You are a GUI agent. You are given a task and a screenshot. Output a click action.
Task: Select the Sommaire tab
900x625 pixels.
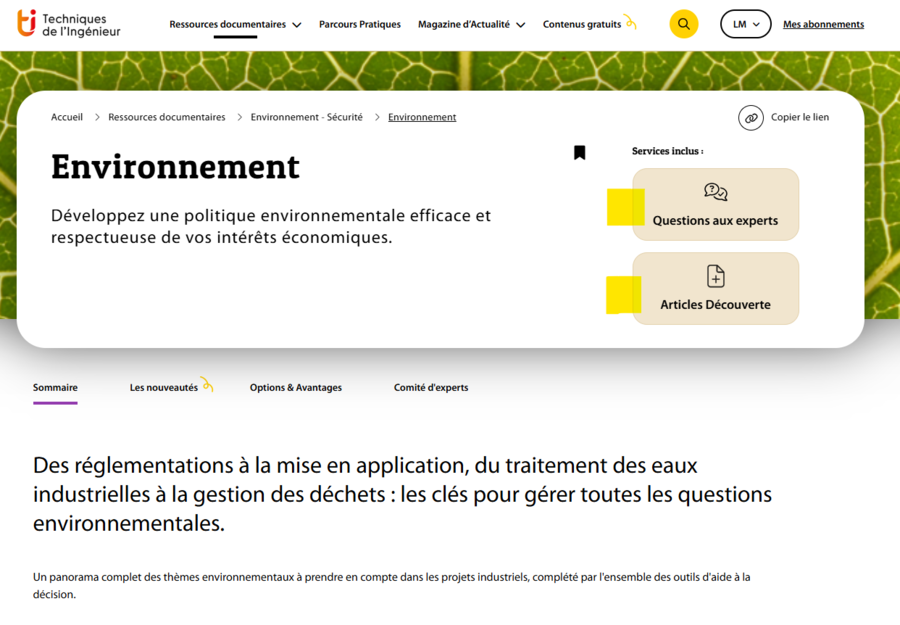pyautogui.click(x=55, y=388)
